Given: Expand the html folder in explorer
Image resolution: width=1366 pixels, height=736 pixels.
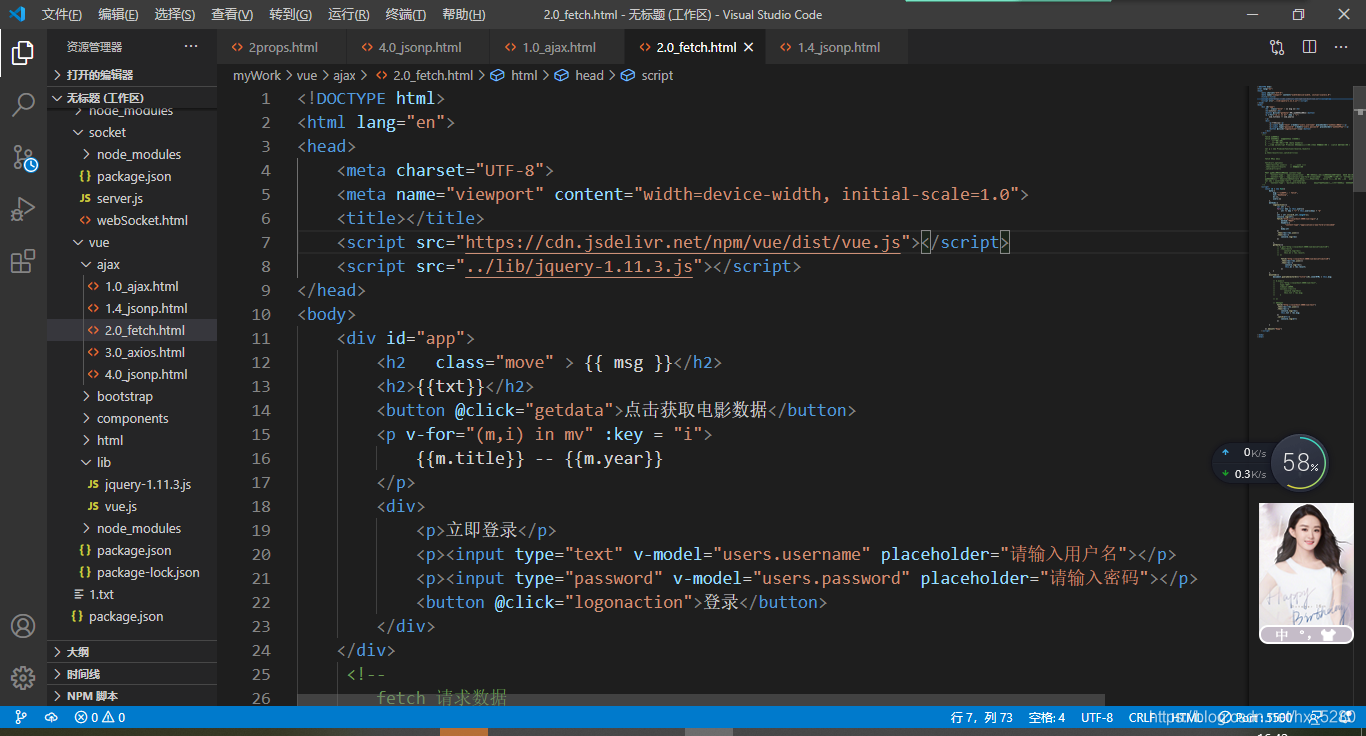Looking at the screenshot, I should 110,440.
